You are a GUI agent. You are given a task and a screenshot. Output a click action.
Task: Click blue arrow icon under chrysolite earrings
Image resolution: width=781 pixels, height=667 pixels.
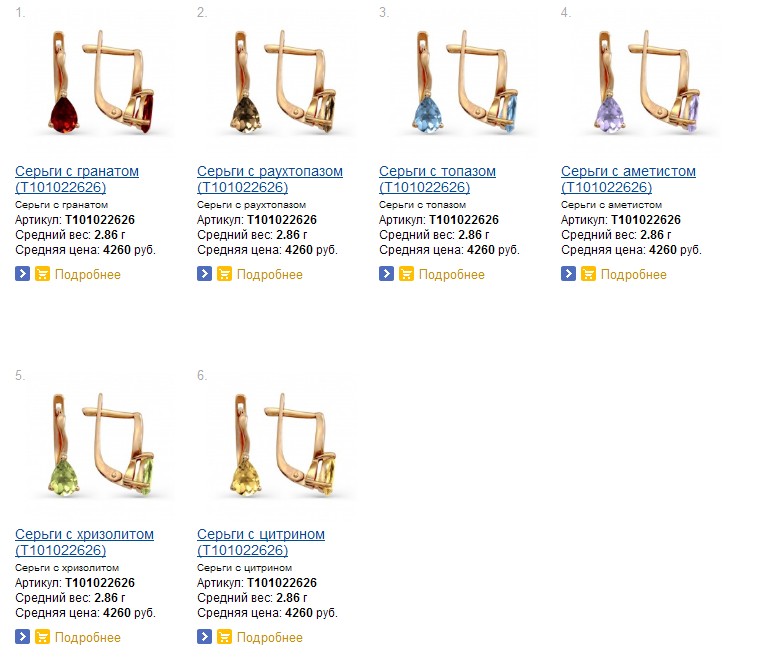click(22, 637)
